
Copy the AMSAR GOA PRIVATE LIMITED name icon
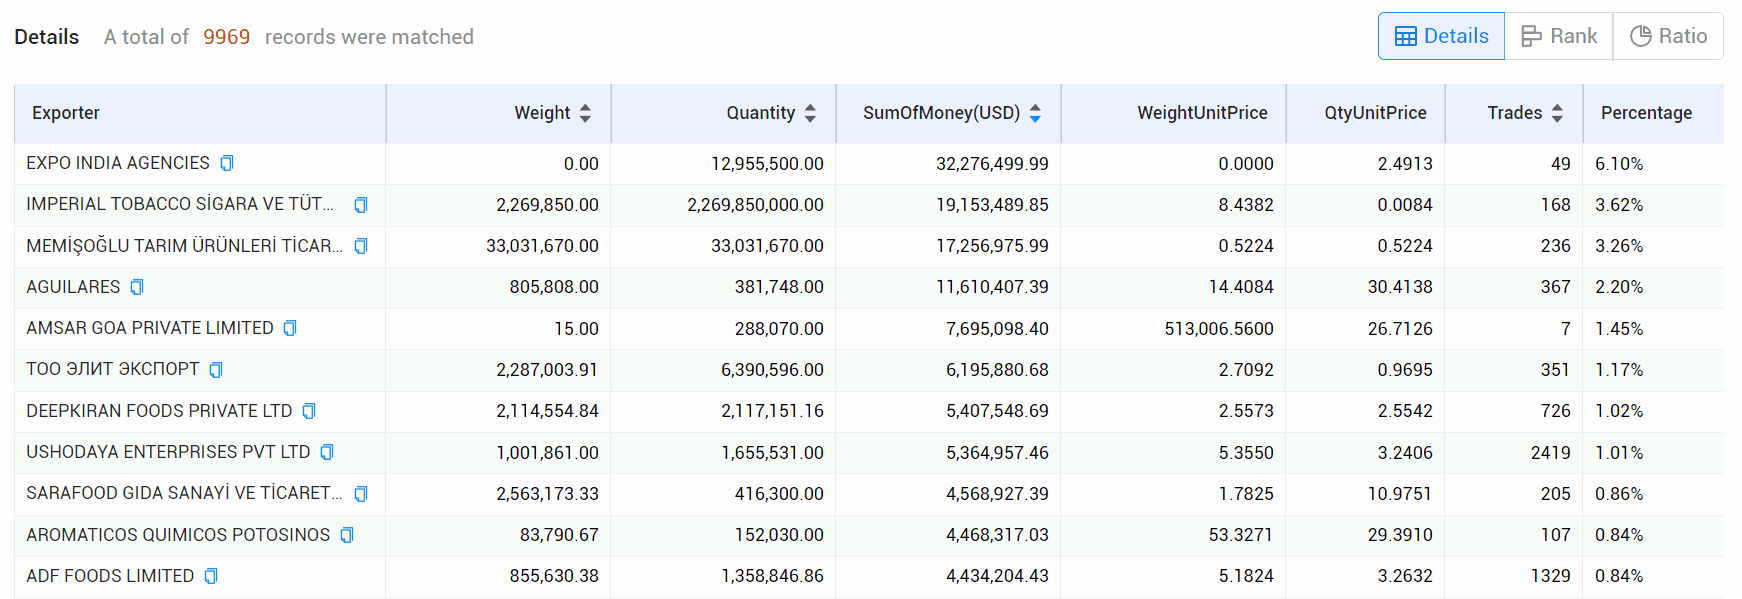(x=290, y=328)
